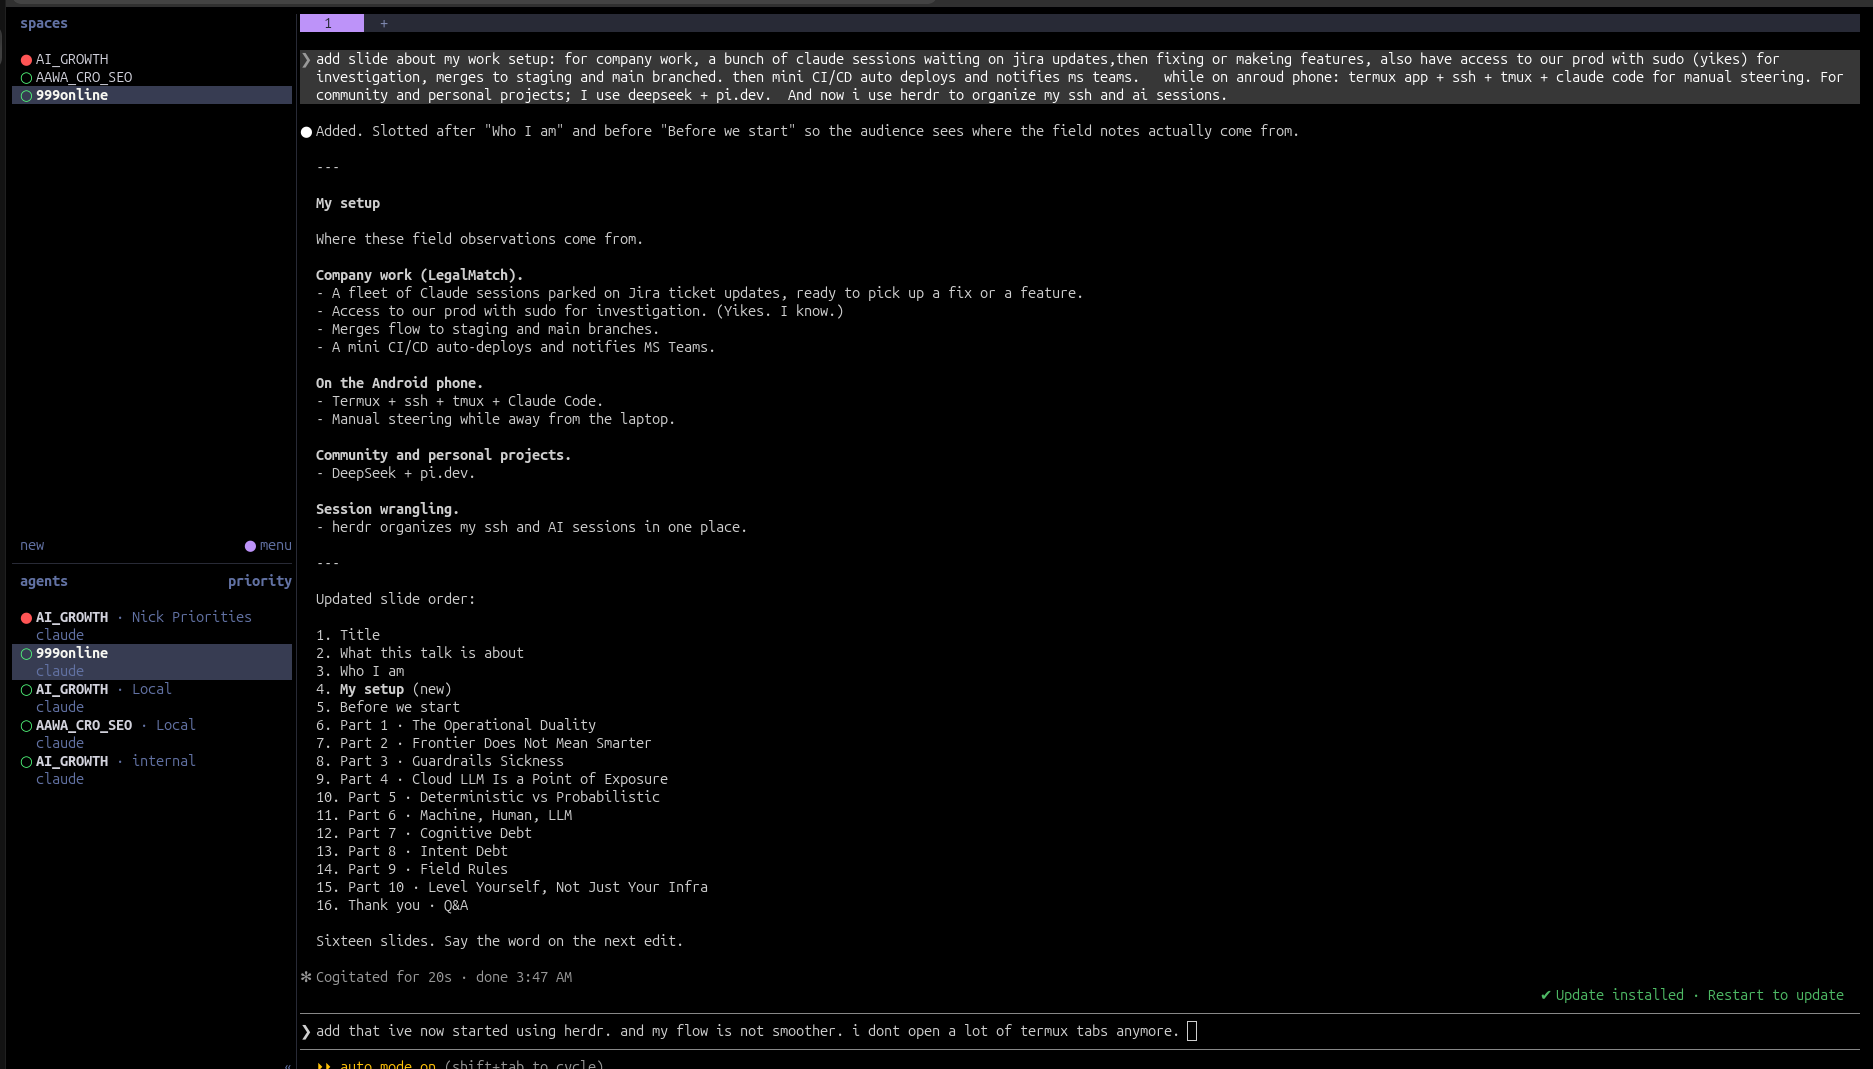Open the menu in sidebar

click(275, 545)
